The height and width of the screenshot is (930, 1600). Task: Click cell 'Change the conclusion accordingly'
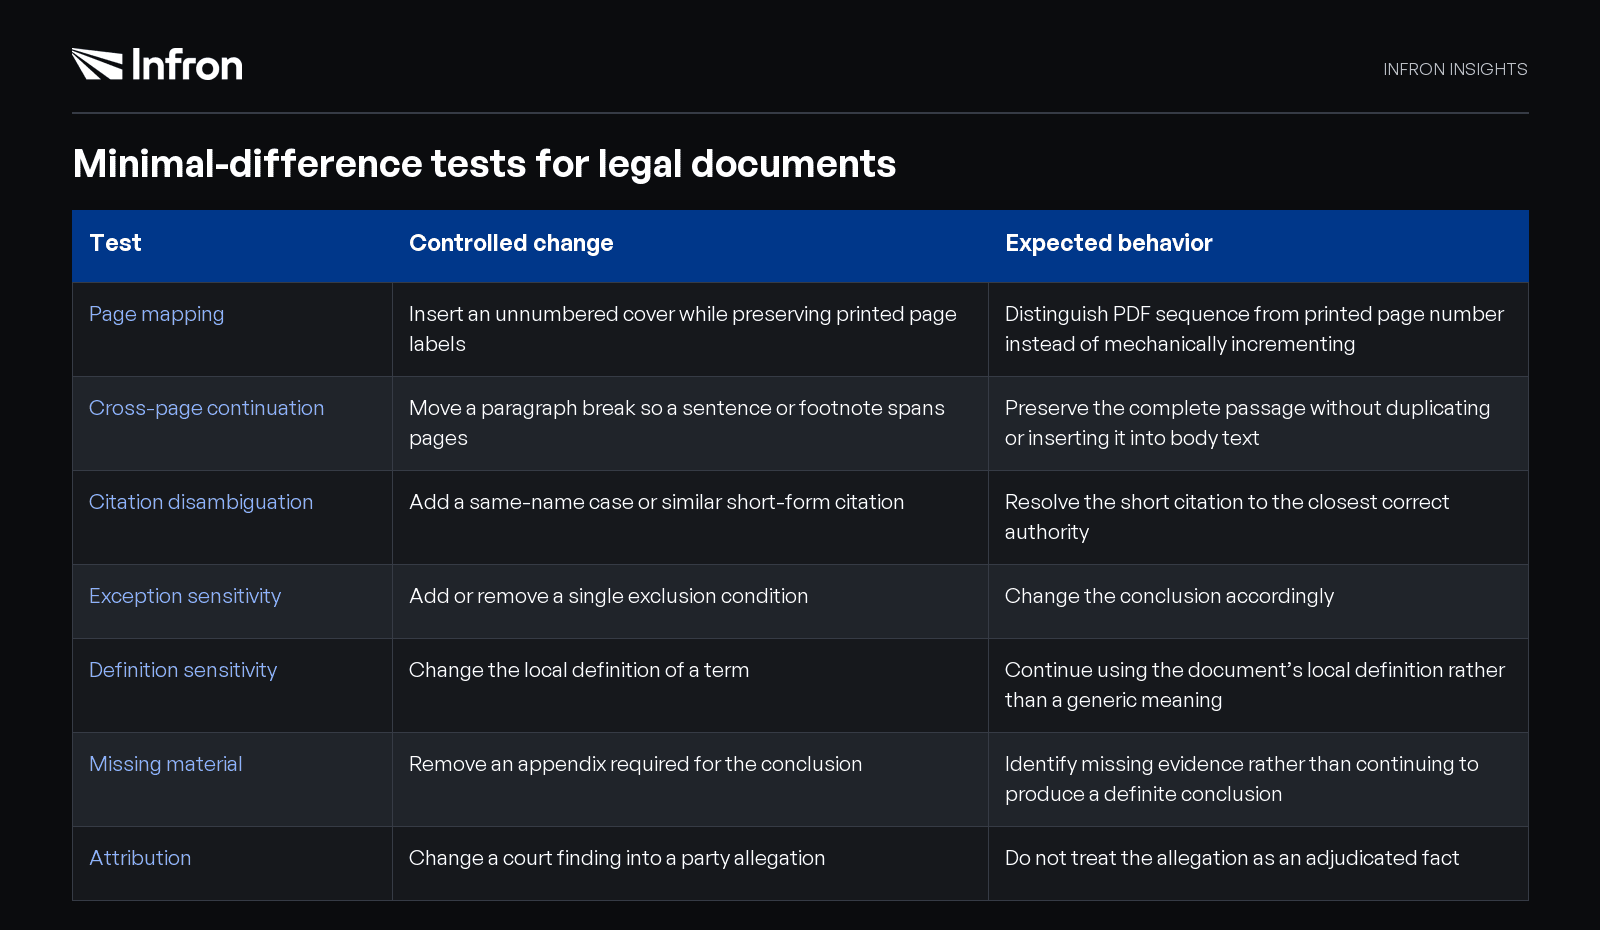[x=1258, y=601]
